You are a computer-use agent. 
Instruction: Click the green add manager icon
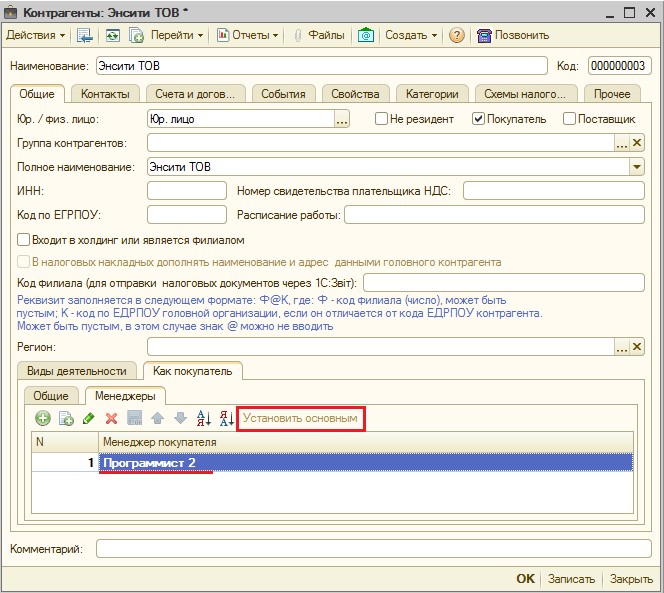point(43,418)
